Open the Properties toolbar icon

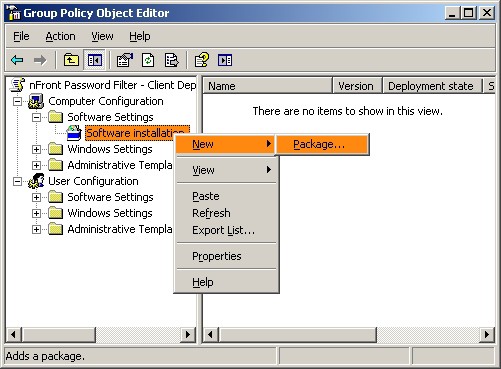pos(125,60)
